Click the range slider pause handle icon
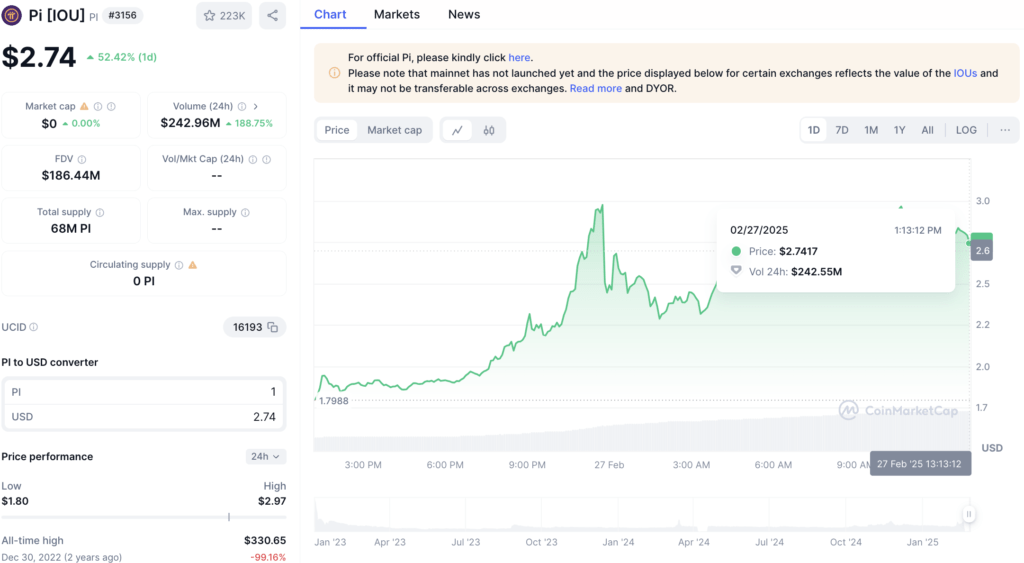 [969, 515]
